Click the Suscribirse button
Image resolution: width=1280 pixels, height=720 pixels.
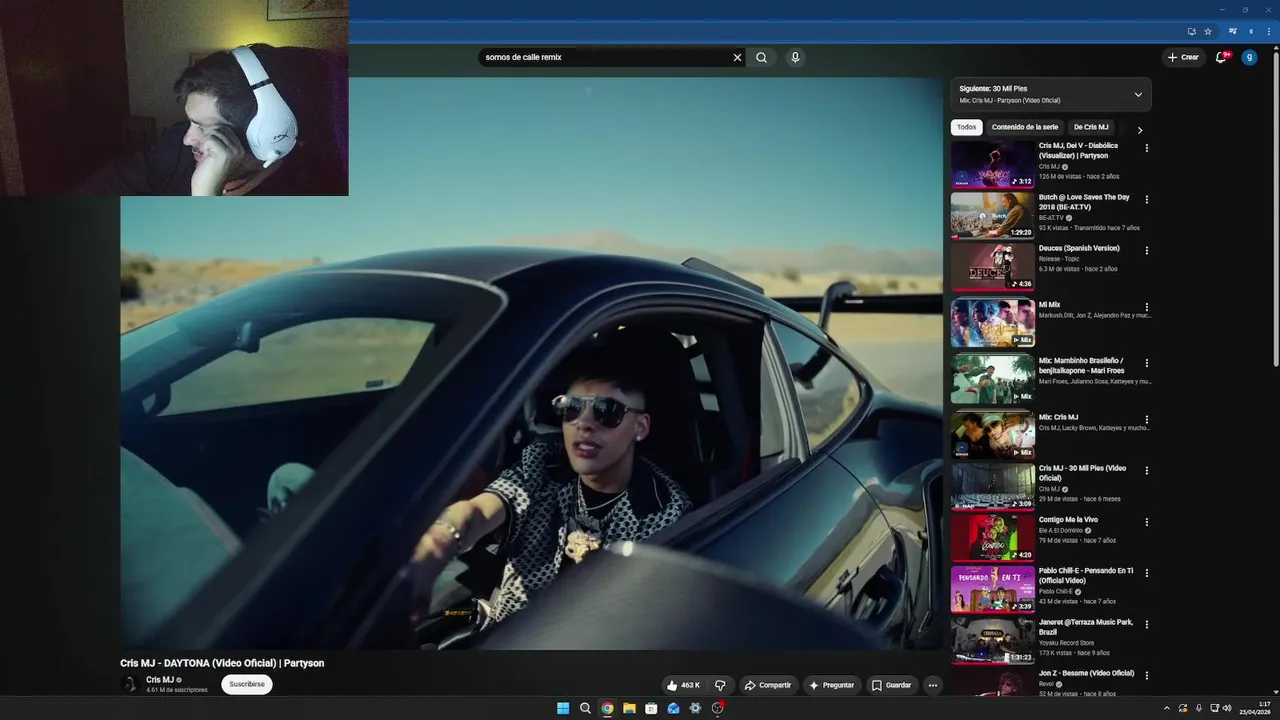coord(247,685)
